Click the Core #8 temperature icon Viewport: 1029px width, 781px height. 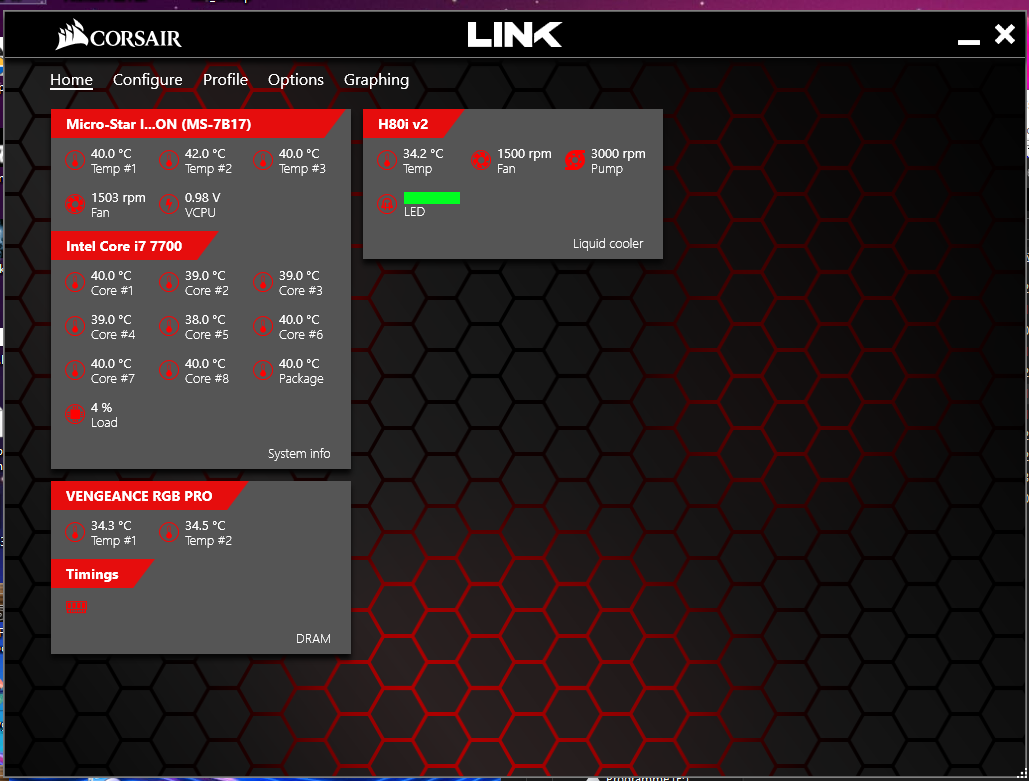tap(169, 370)
